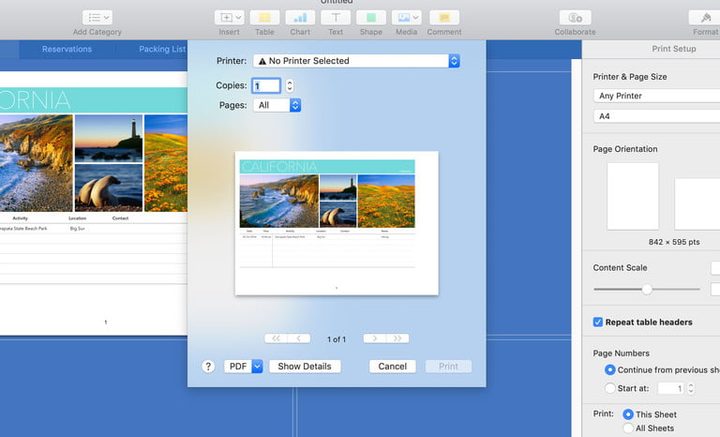Click the '1 of 1' page indicator
Image resolution: width=720 pixels, height=437 pixels.
(x=337, y=339)
